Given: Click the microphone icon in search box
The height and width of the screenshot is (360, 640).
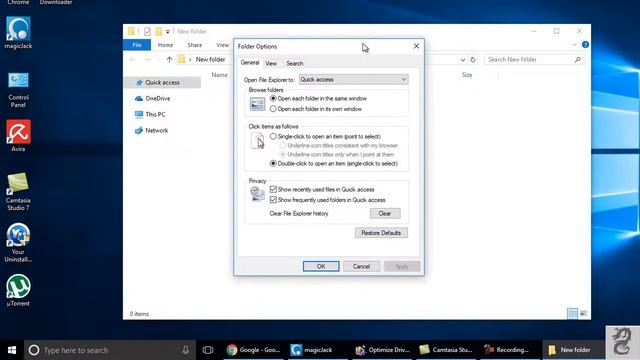Looking at the screenshot, I should pos(185,350).
